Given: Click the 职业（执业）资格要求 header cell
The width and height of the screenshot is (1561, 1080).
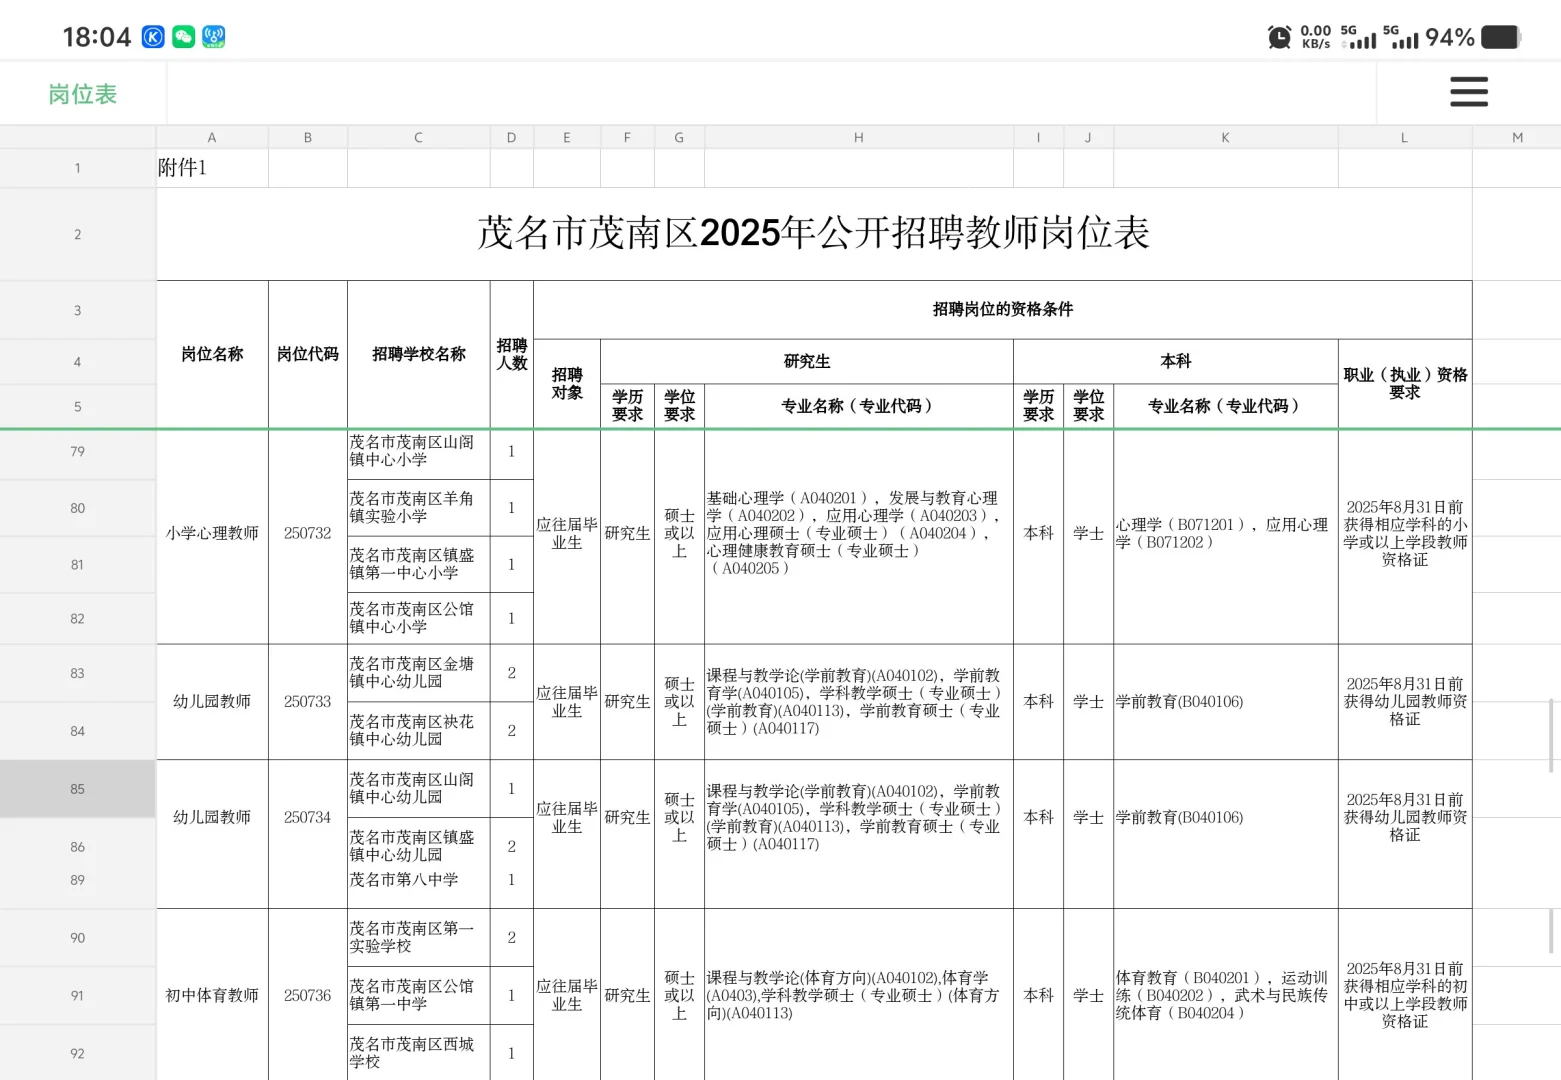Looking at the screenshot, I should click(1405, 384).
